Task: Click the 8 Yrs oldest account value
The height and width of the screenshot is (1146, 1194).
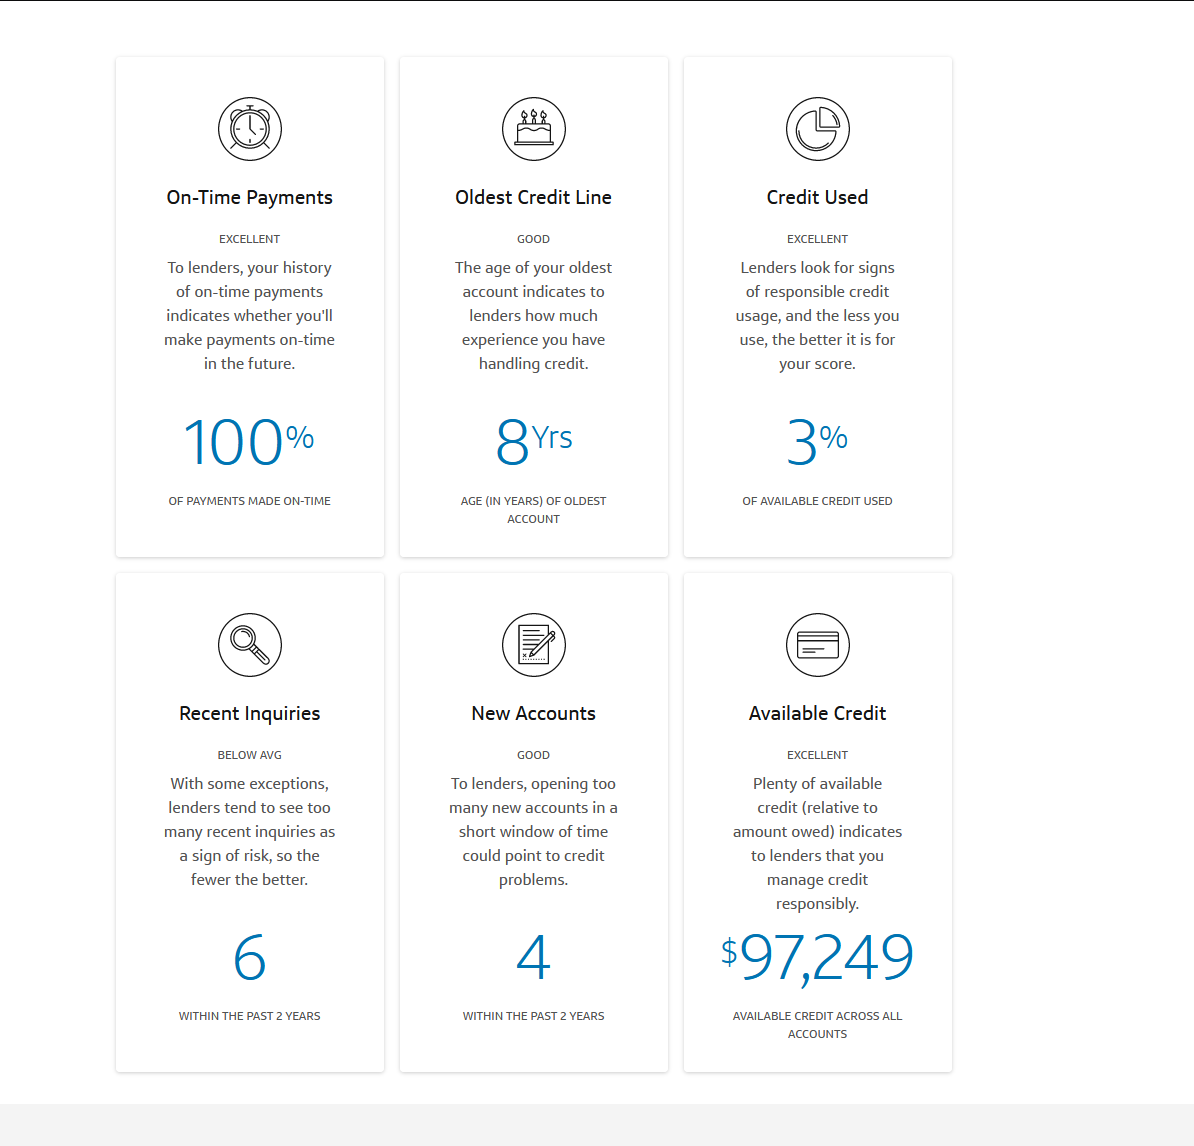Action: tap(533, 442)
